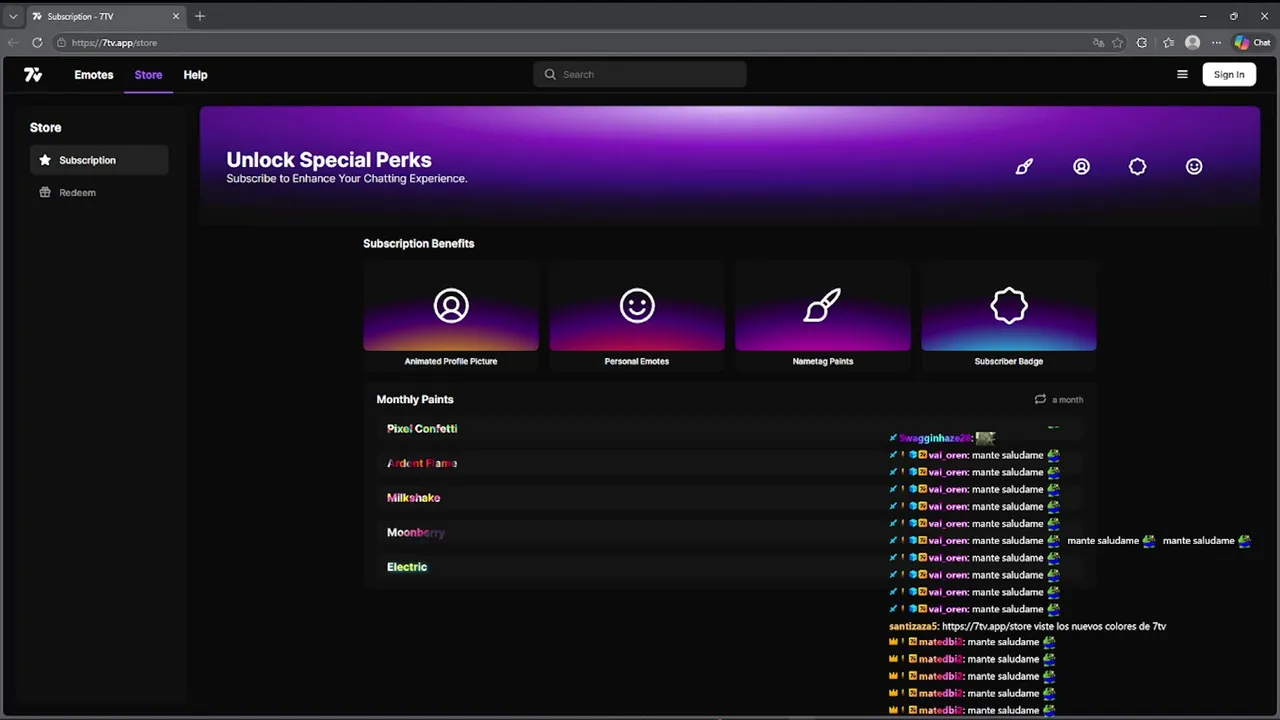Click the repeat icon next to 'a month'

click(x=1040, y=399)
